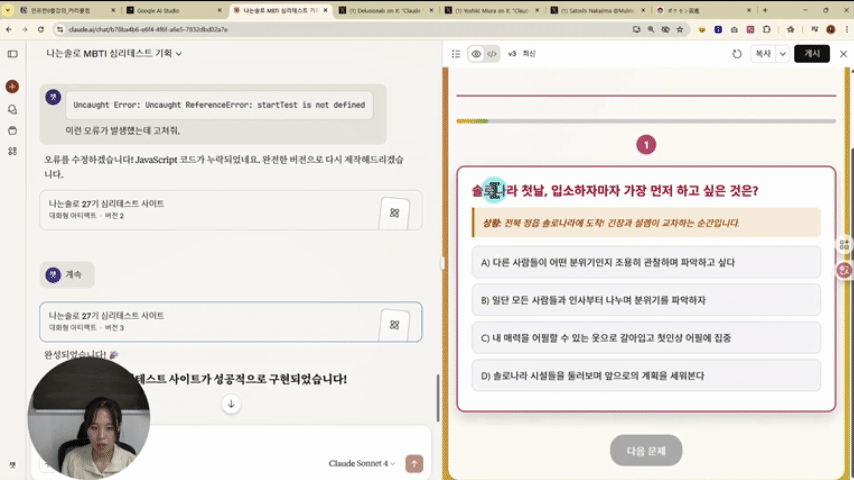The width and height of the screenshot is (854, 480).
Task: Click the pink avatar icon on the preview's right edge
Action: point(844,270)
